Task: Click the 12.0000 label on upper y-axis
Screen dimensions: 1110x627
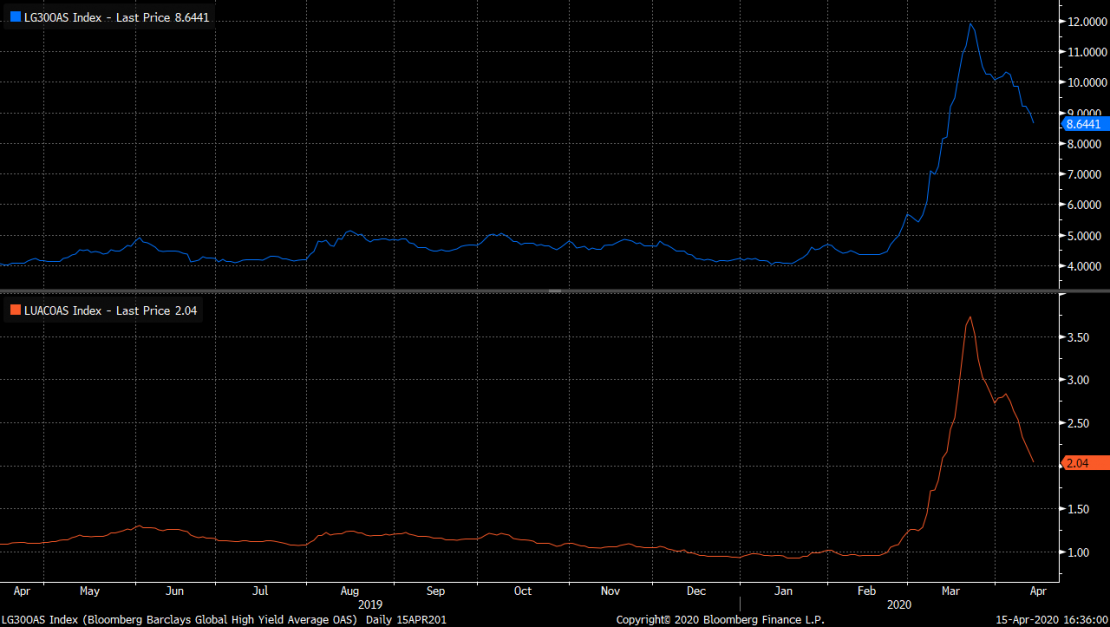Action: click(x=1088, y=22)
